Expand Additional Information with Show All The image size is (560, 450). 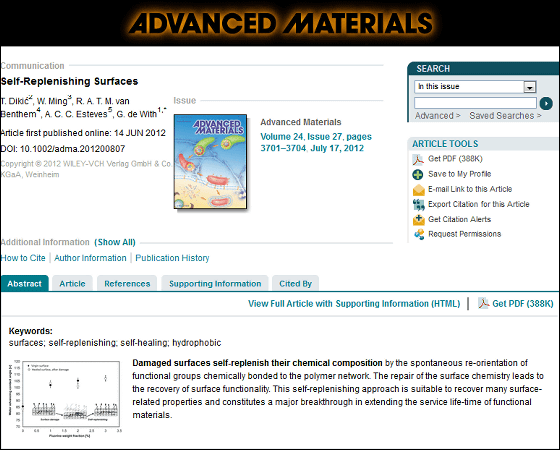tap(115, 242)
